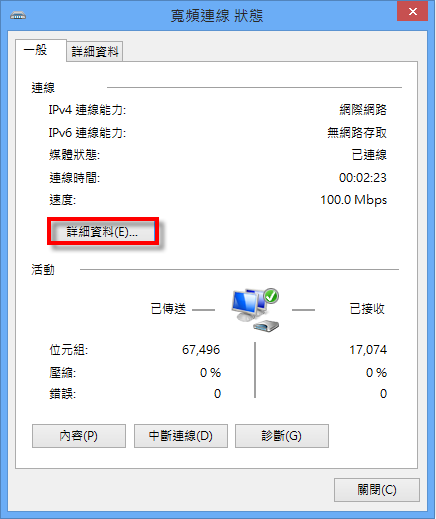Switch to the 詳細資料 tab
The height and width of the screenshot is (519, 436).
pyautogui.click(x=95, y=52)
